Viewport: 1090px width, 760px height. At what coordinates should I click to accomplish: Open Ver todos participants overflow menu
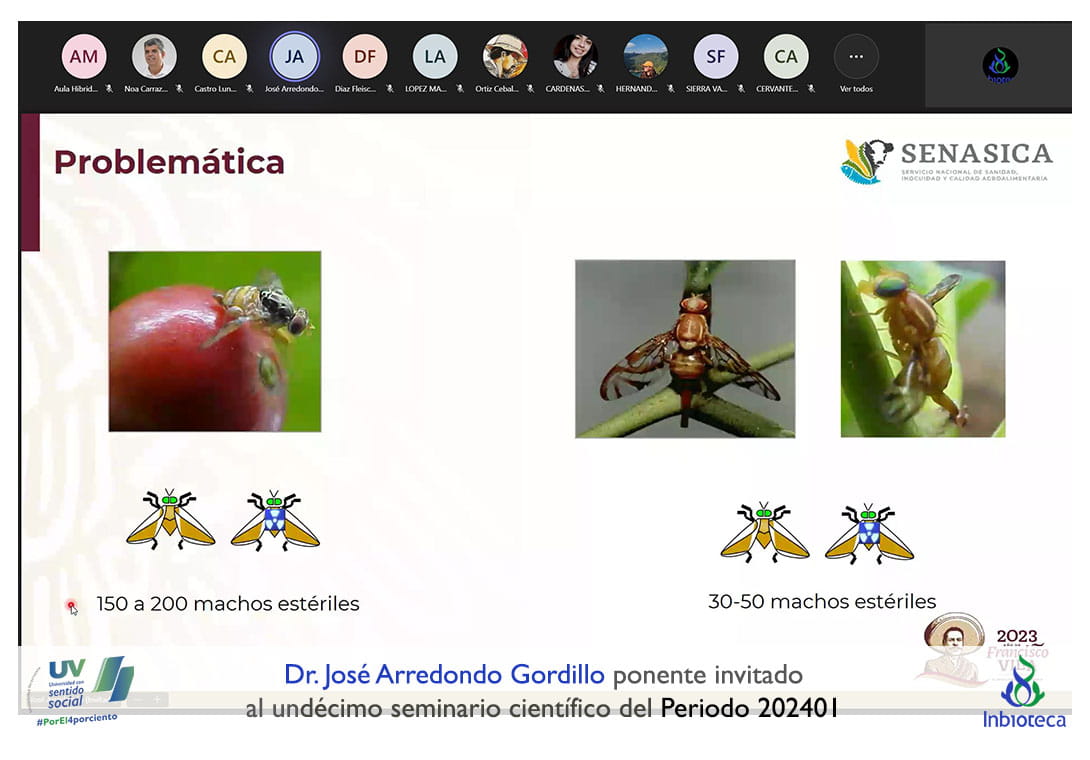pyautogui.click(x=856, y=57)
